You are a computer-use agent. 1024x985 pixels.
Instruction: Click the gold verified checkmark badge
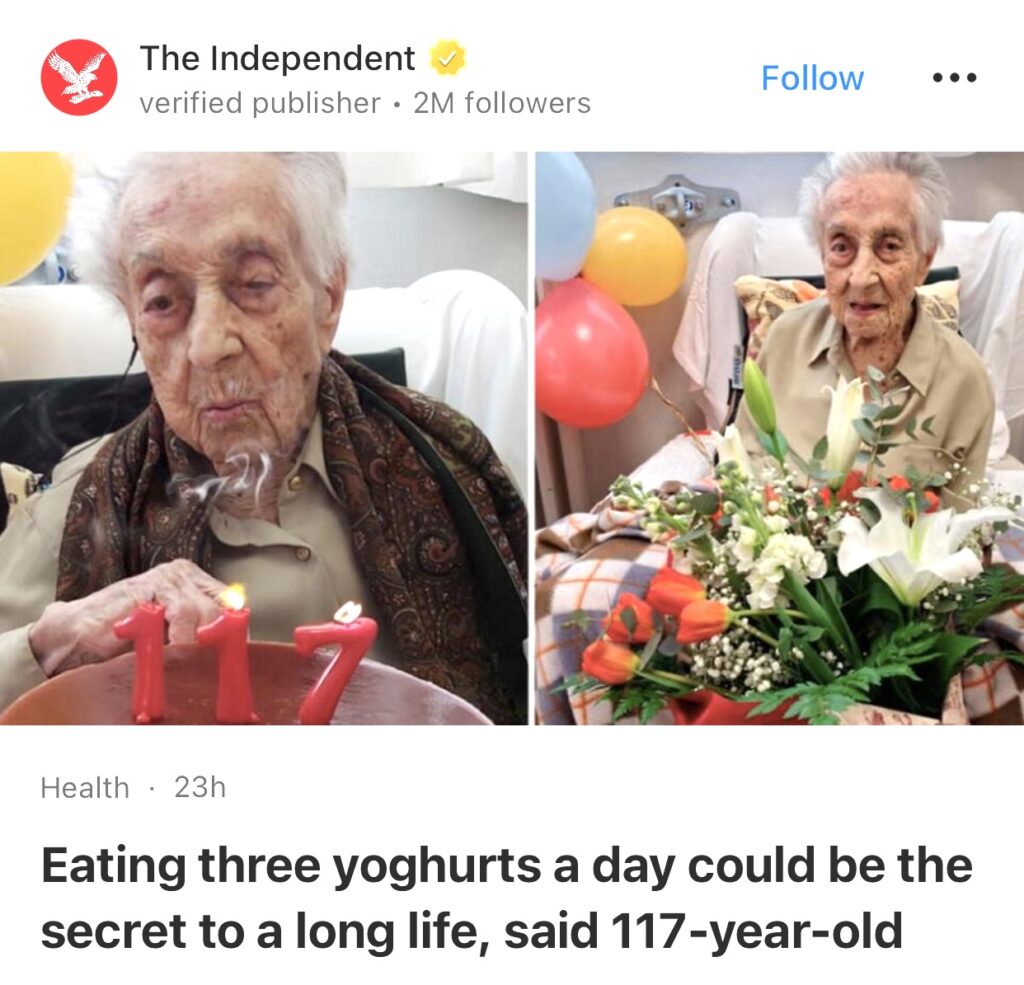pos(447,58)
